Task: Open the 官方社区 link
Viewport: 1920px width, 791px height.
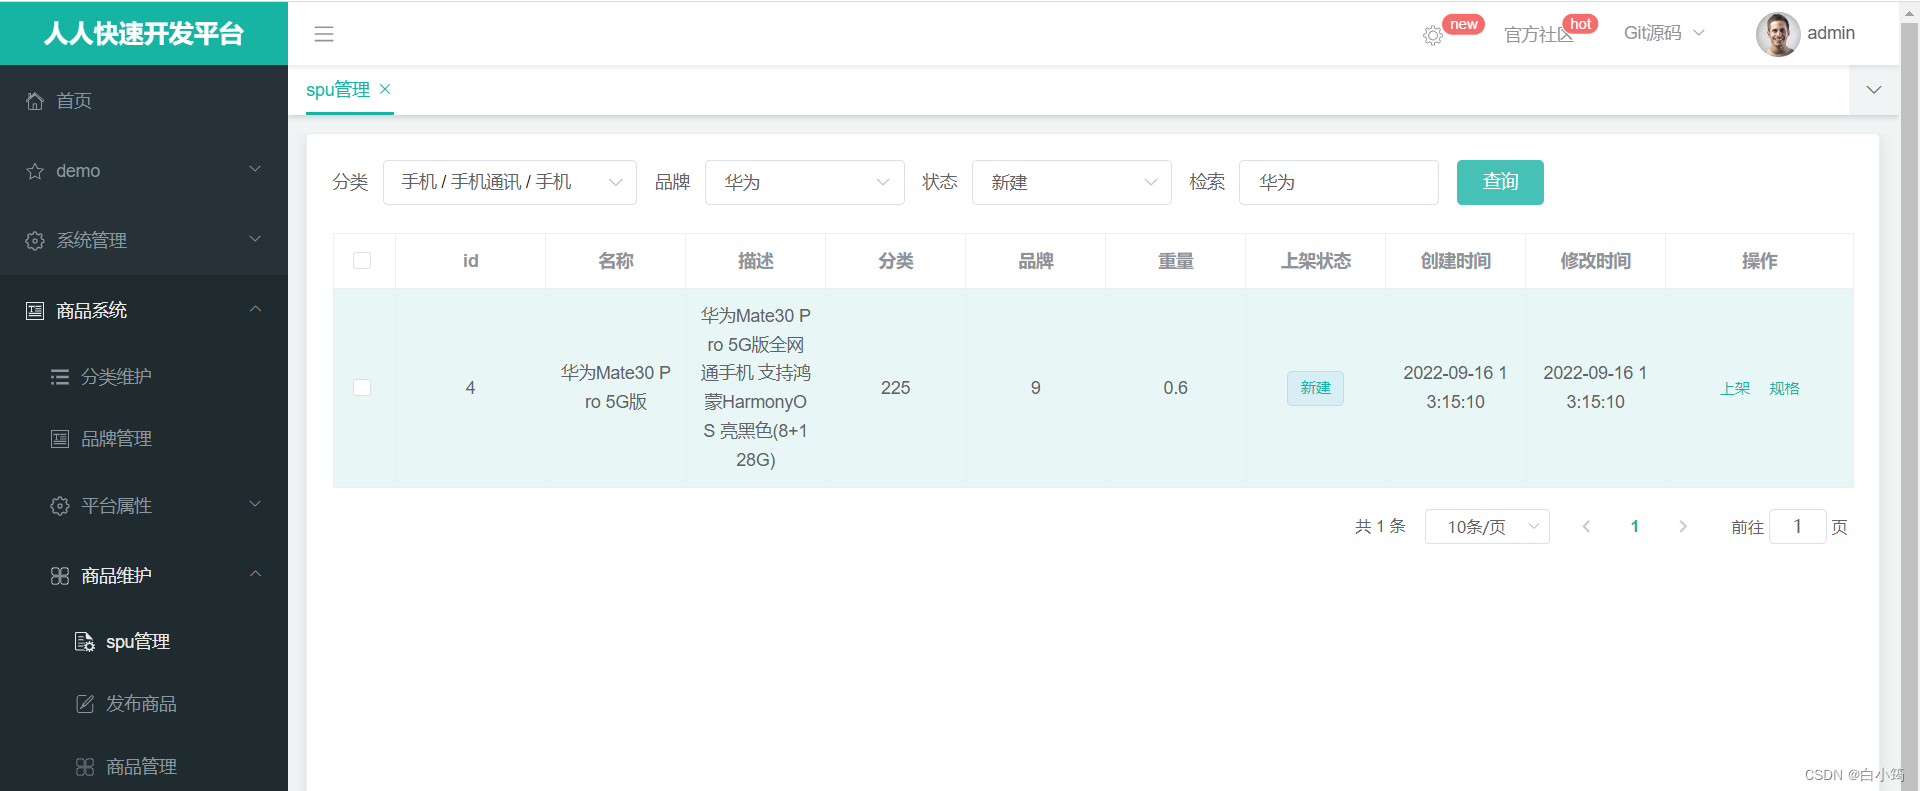Action: click(x=1539, y=35)
